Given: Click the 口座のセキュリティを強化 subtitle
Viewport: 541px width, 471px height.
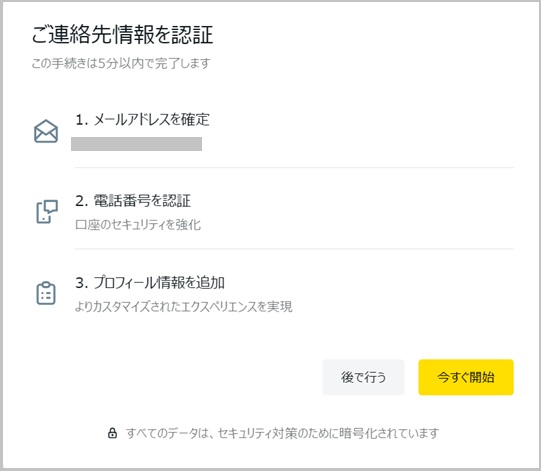Looking at the screenshot, I should (x=138, y=225).
